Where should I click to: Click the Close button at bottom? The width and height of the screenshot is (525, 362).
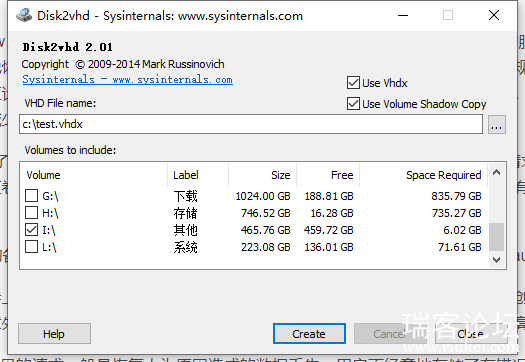[x=471, y=334]
